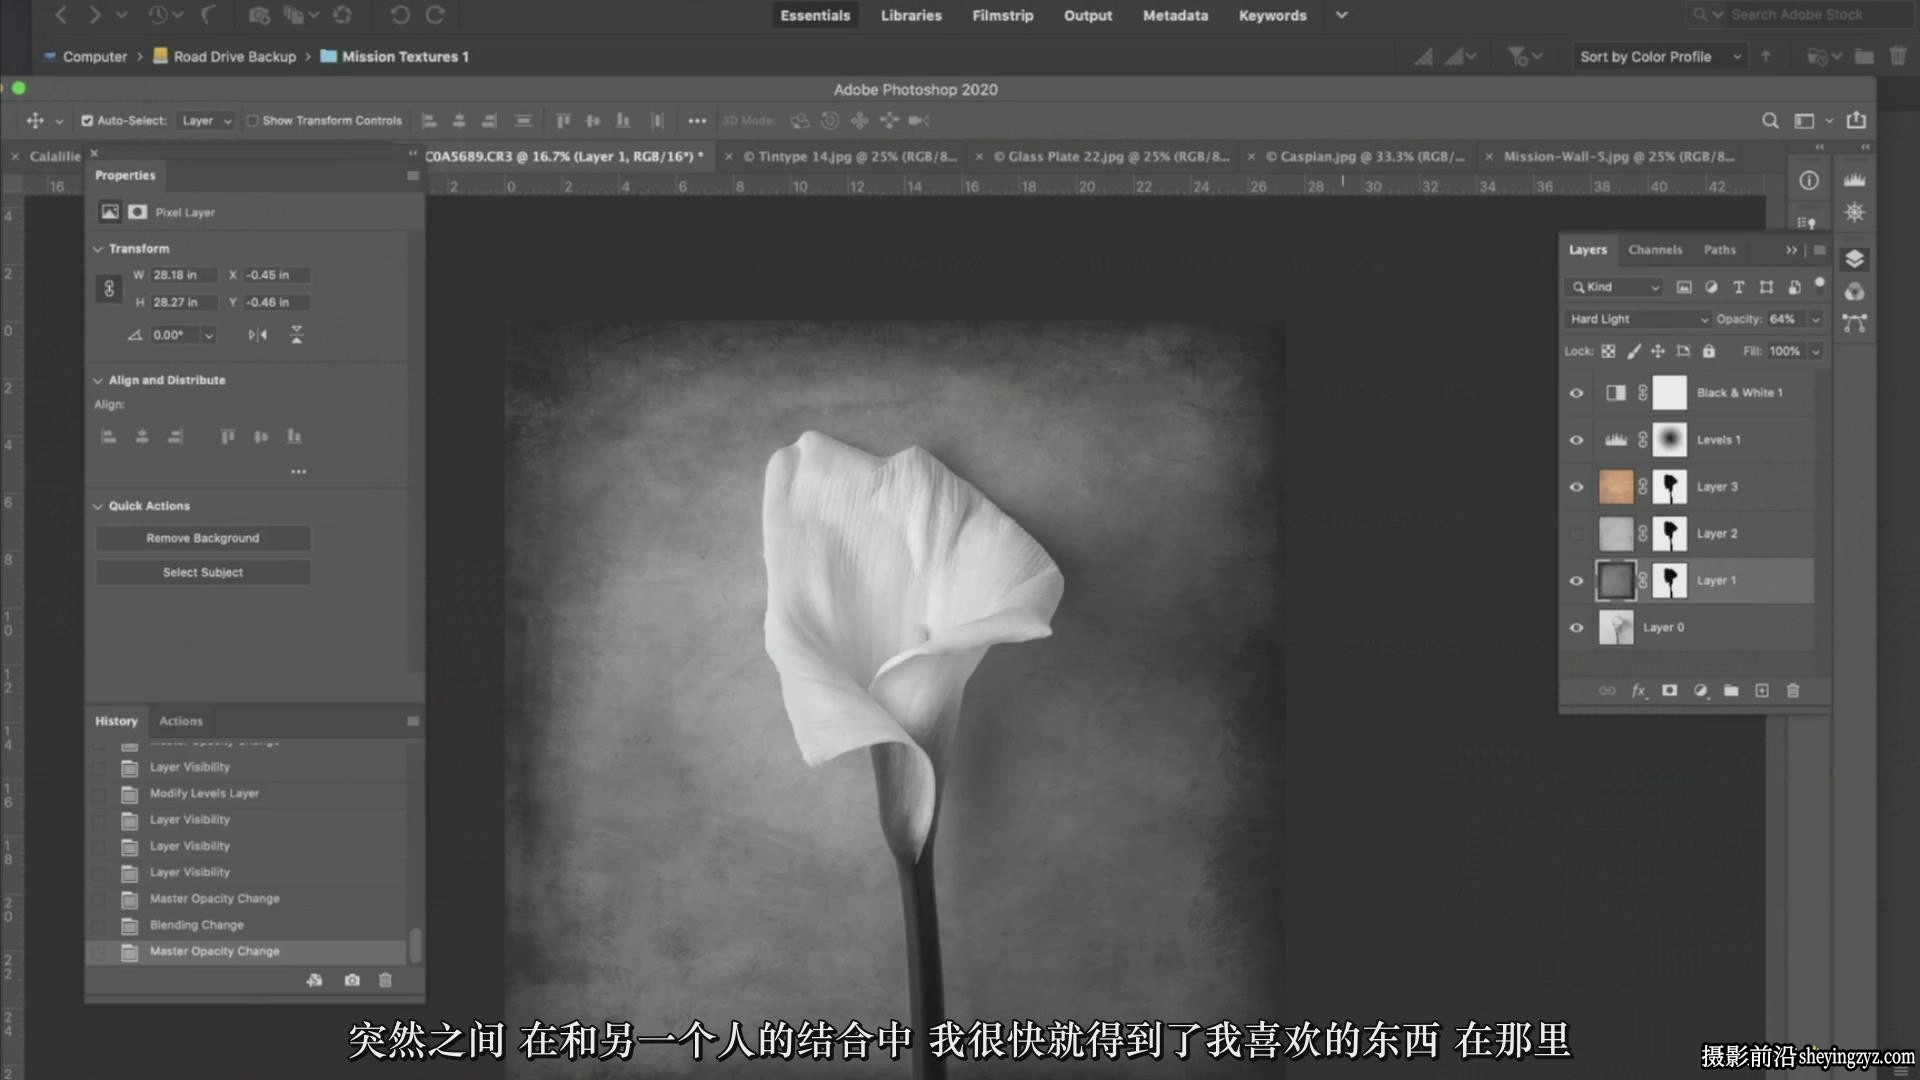This screenshot has height=1080, width=1920.
Task: Open the Glass Plate 22.jpg document tab
Action: 1110,157
